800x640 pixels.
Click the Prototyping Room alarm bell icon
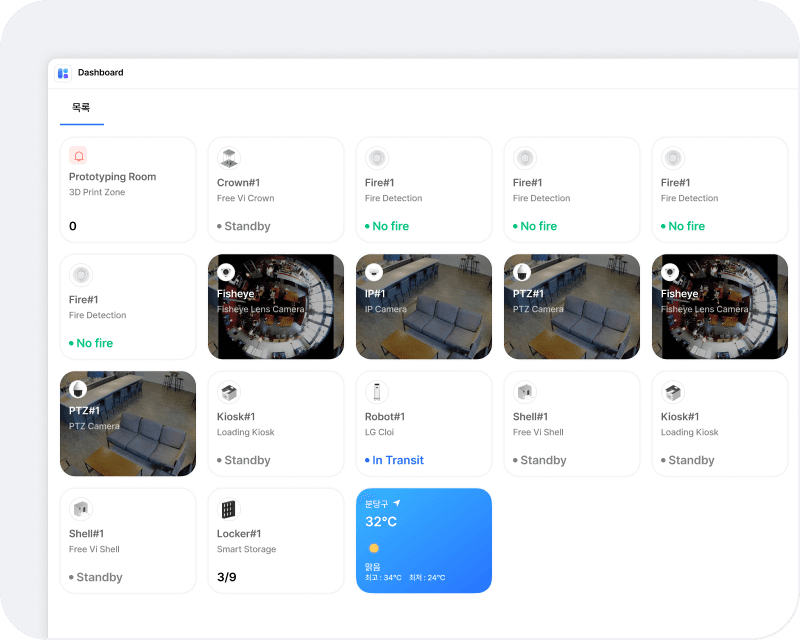(x=80, y=157)
